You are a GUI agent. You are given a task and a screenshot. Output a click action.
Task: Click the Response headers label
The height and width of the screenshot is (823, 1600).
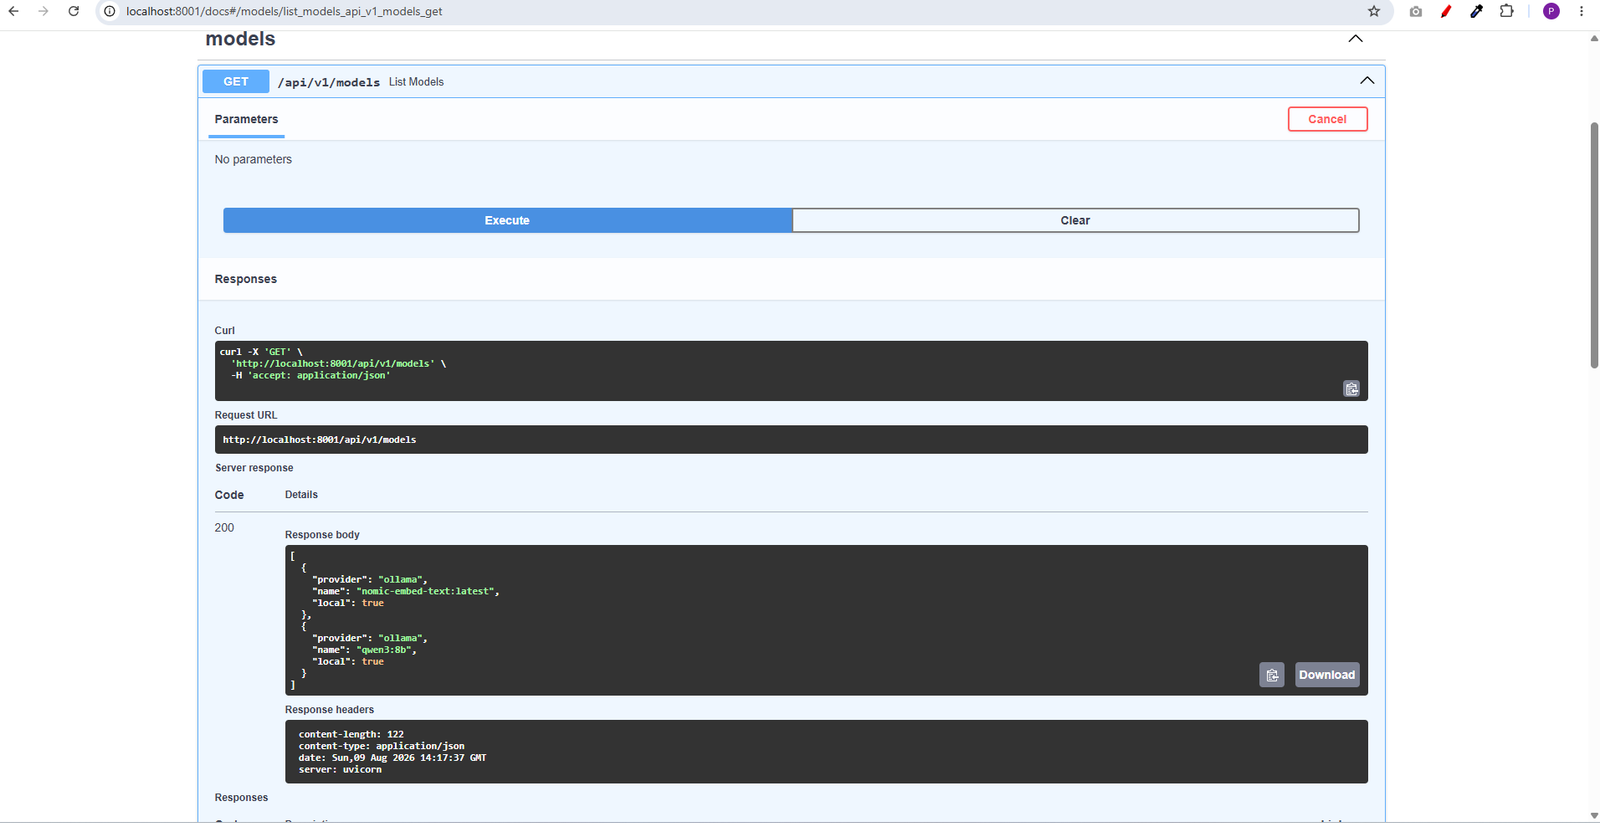coord(329,710)
